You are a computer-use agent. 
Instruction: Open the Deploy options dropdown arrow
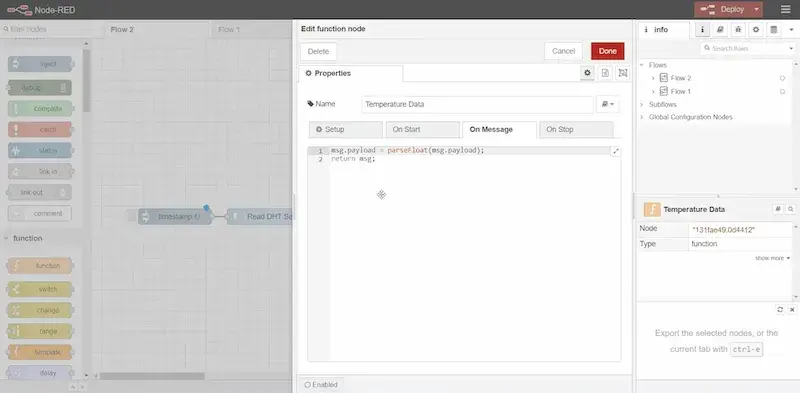[x=758, y=9]
